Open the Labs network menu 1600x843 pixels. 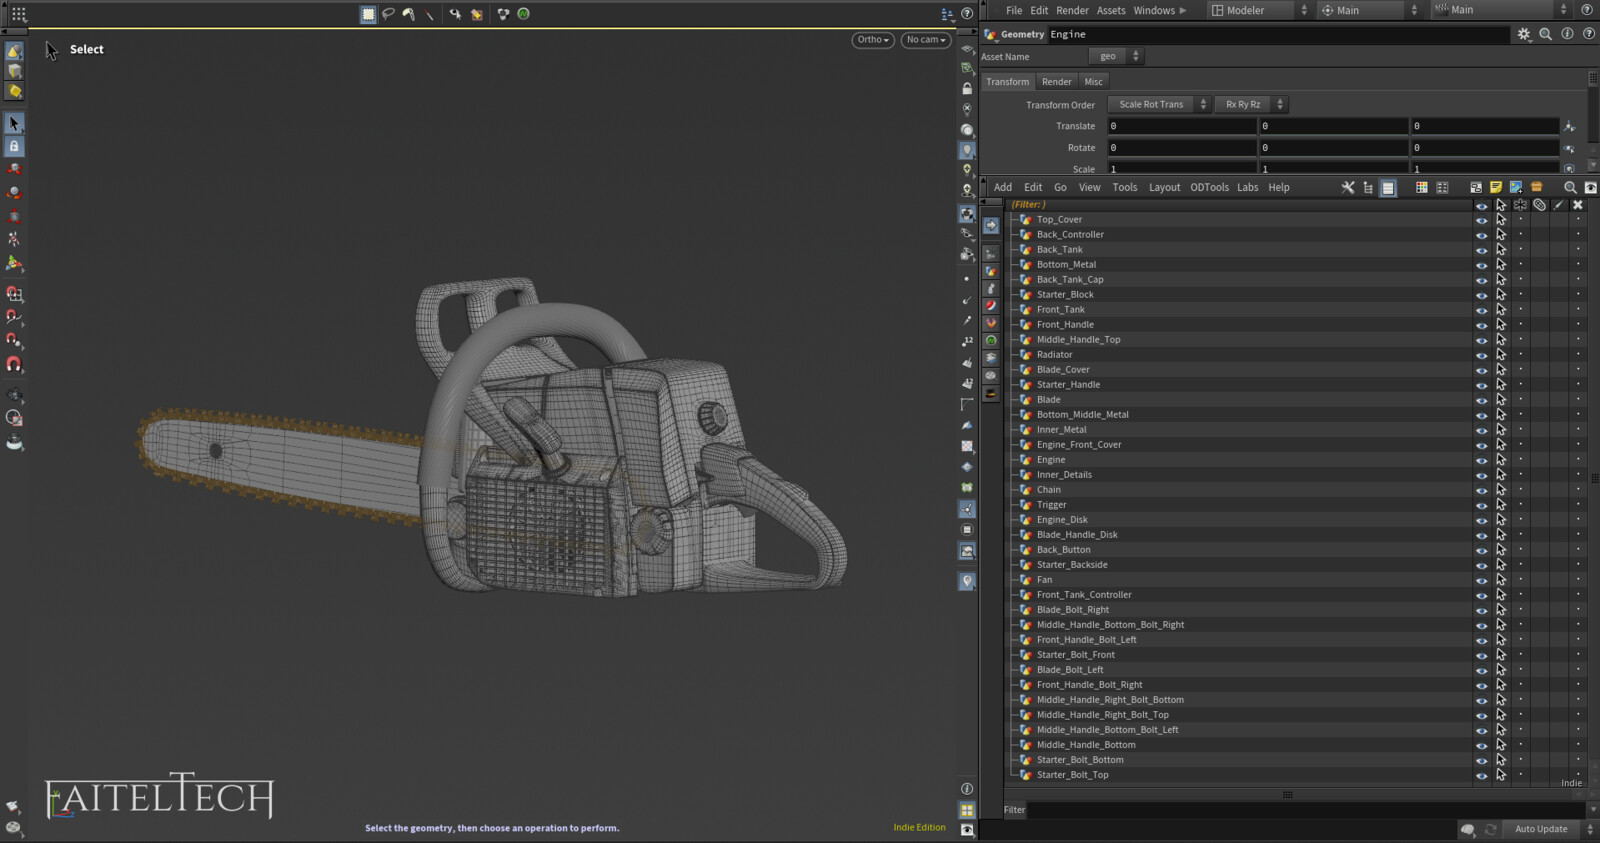click(1247, 188)
